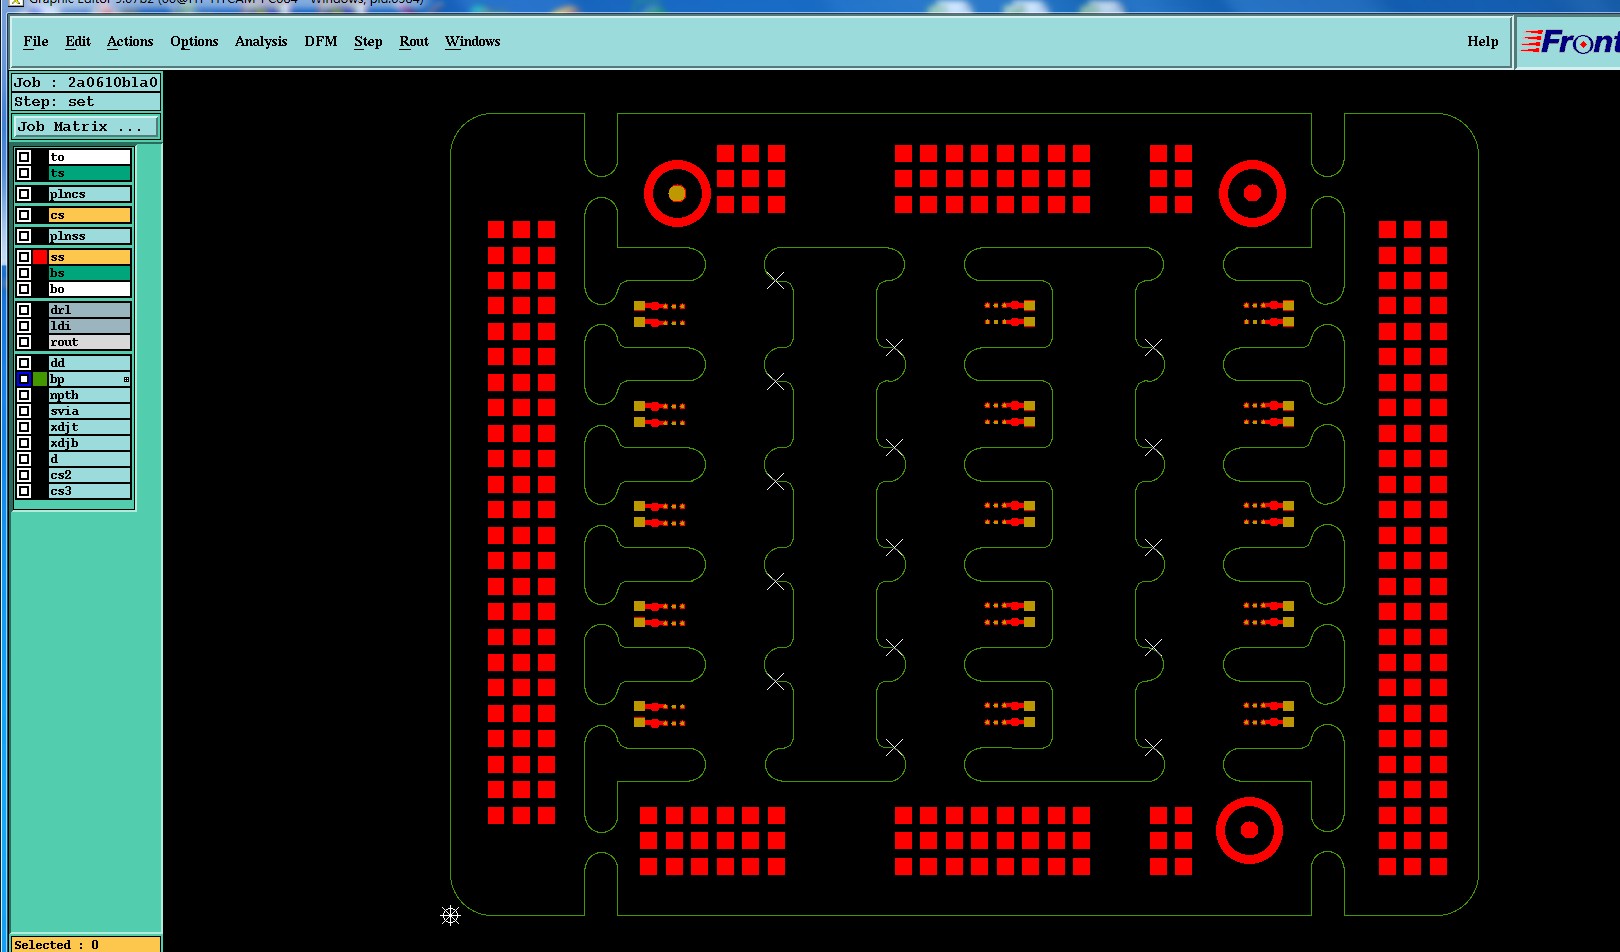Enable the 'rout' layer checkbox

coord(24,342)
